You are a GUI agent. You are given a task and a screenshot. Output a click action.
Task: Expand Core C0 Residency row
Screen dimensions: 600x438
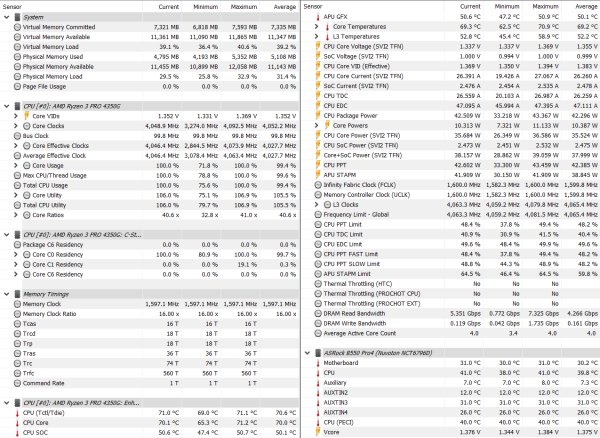coord(16,254)
